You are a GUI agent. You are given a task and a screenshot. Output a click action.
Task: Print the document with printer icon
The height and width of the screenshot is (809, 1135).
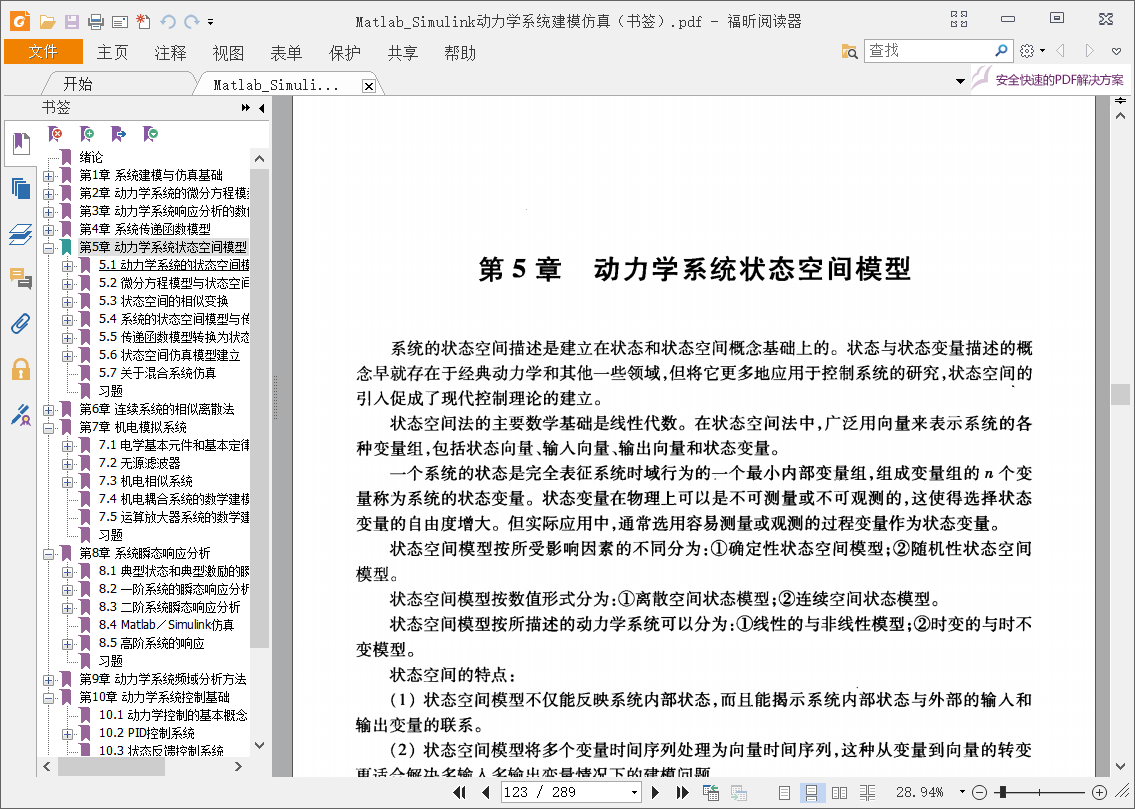[96, 22]
